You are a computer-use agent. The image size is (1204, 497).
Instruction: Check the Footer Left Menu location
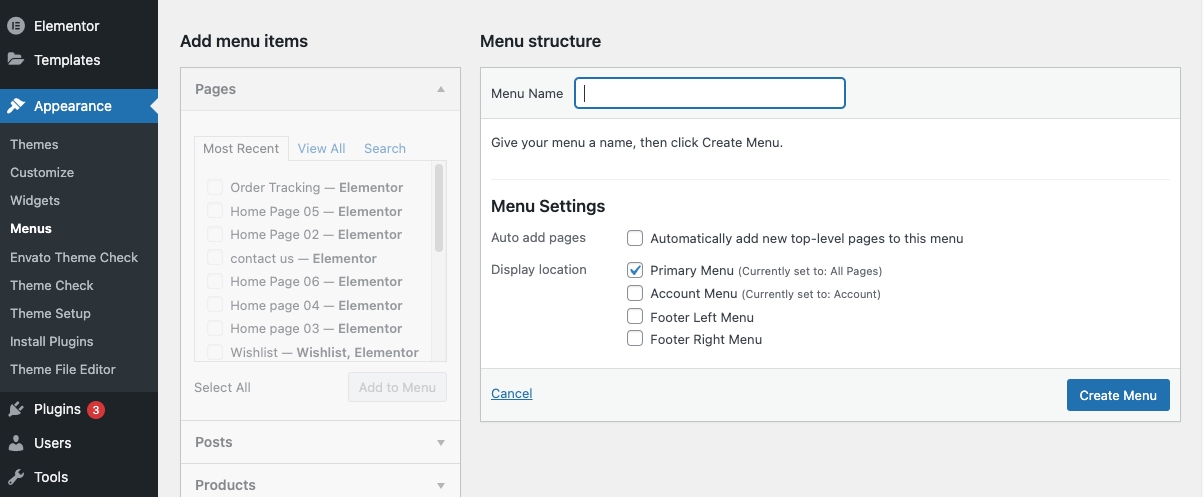[635, 316]
